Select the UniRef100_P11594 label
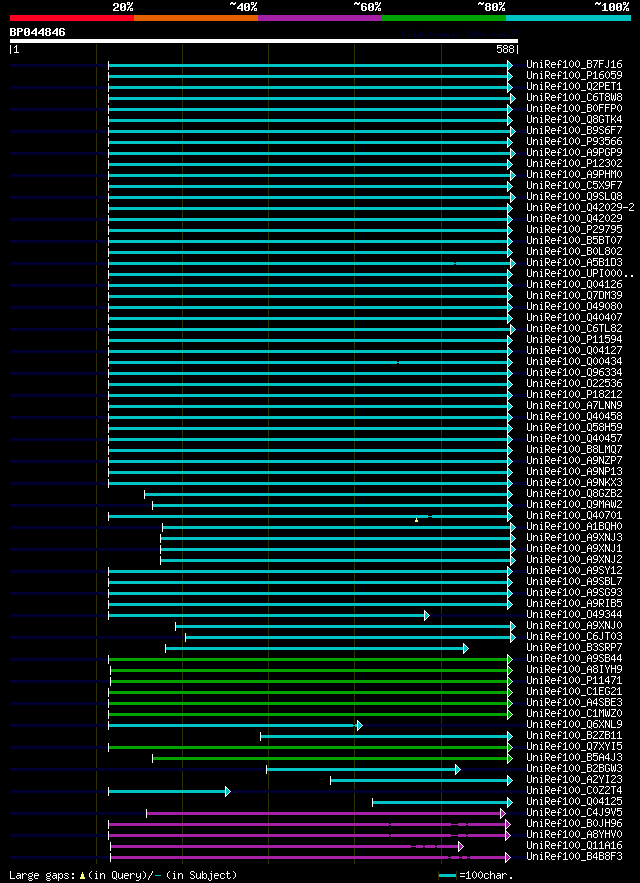640x883 pixels. tap(574, 340)
